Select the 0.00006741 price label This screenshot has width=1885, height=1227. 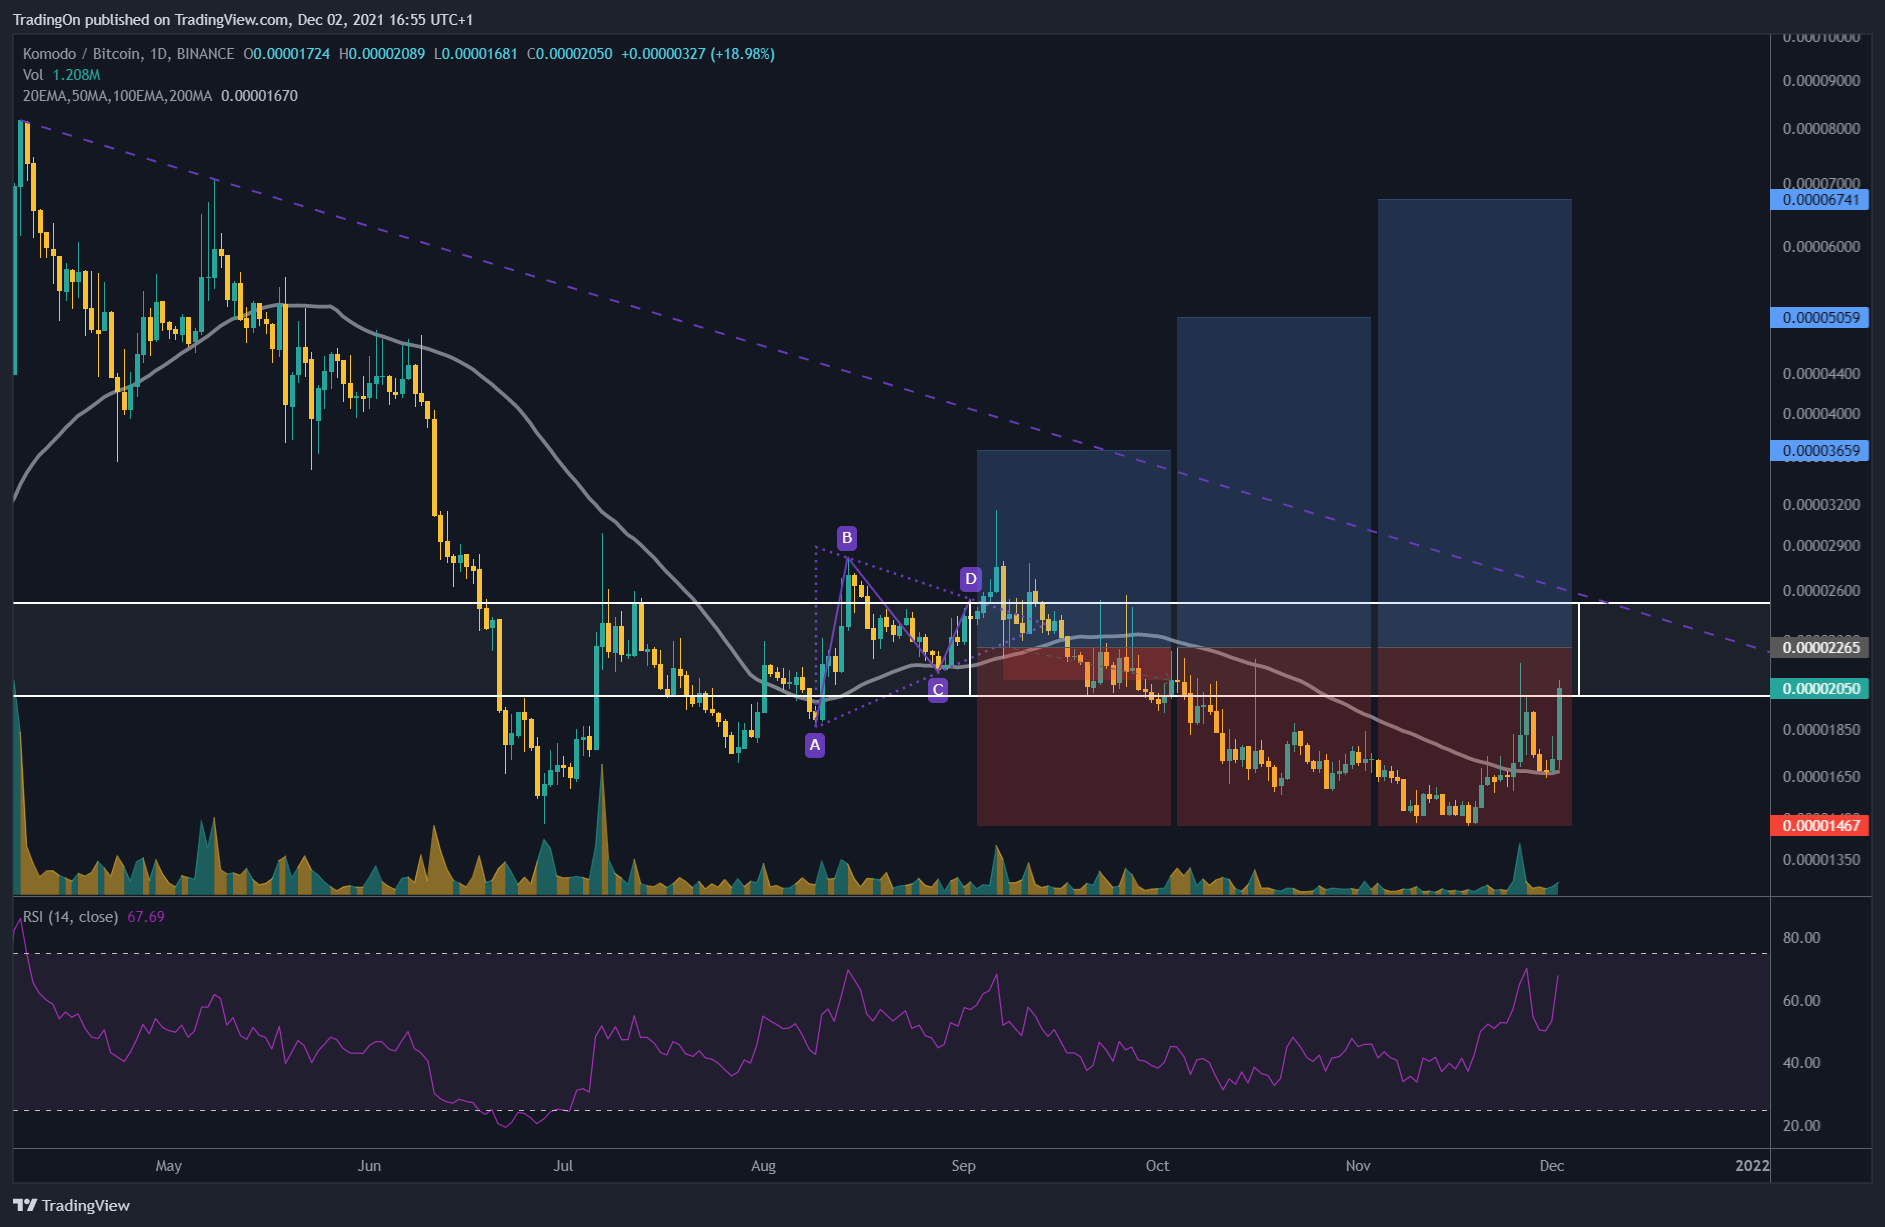pyautogui.click(x=1820, y=200)
